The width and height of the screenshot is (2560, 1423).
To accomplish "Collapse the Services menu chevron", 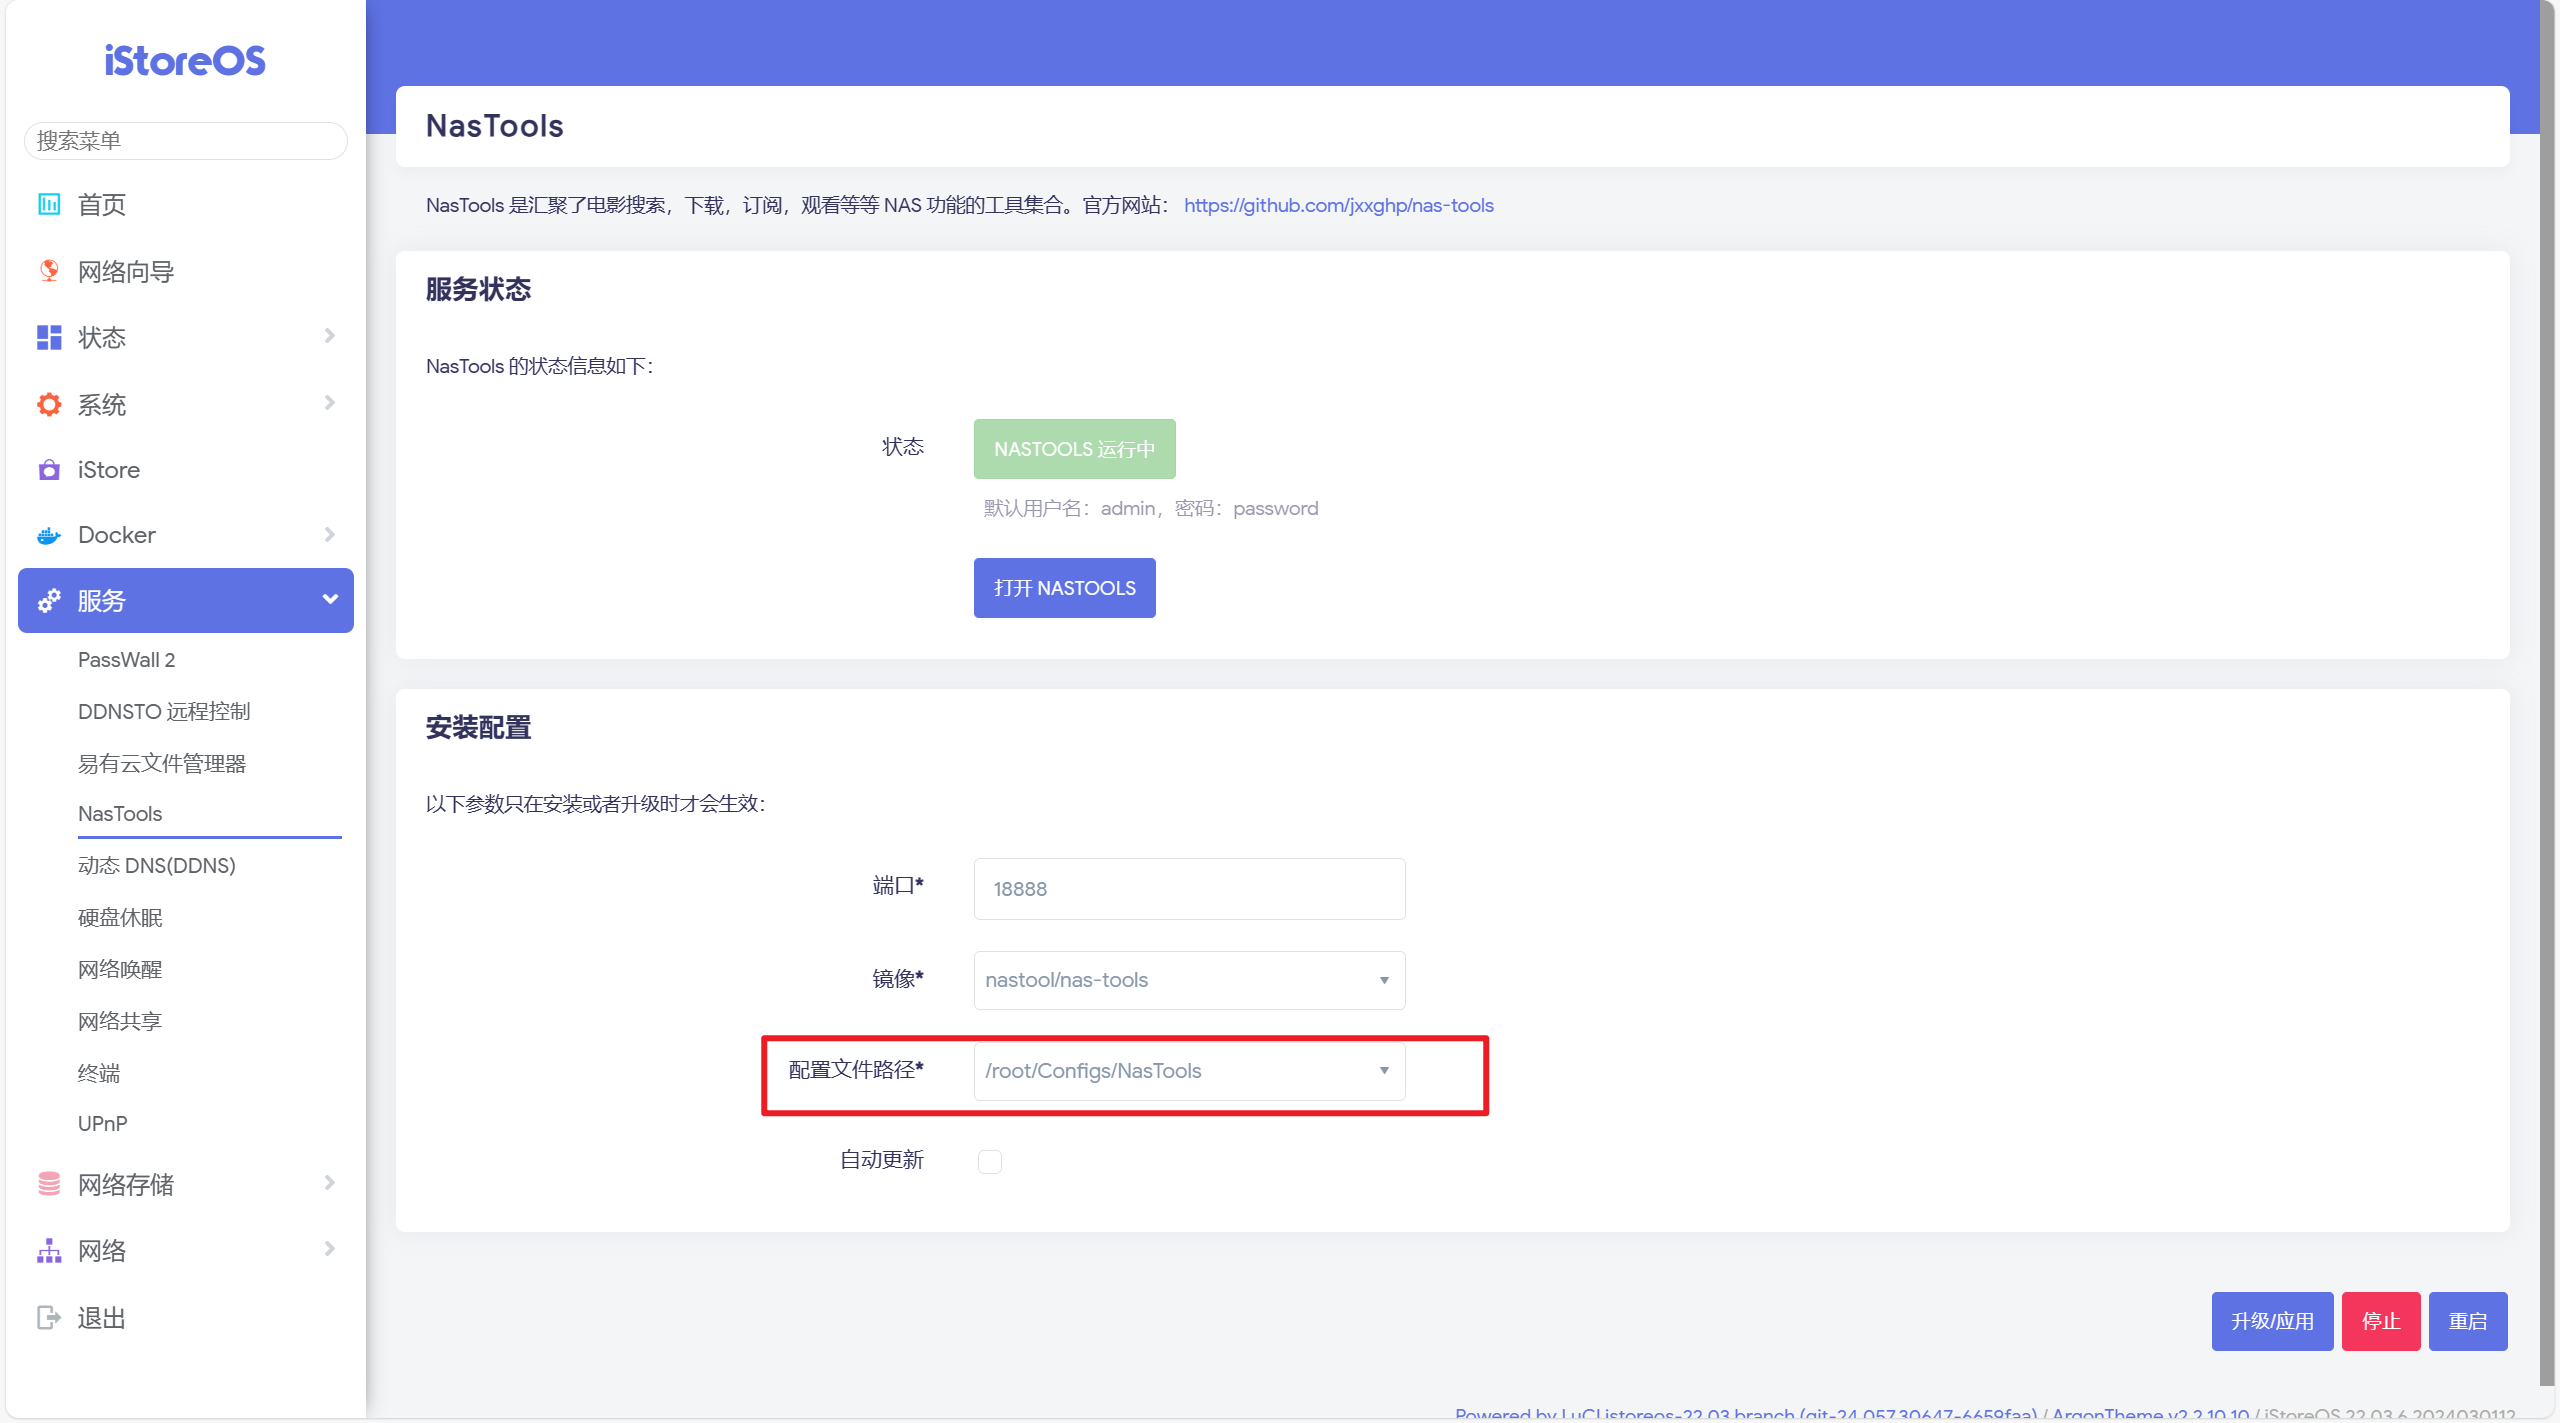I will (x=330, y=600).
